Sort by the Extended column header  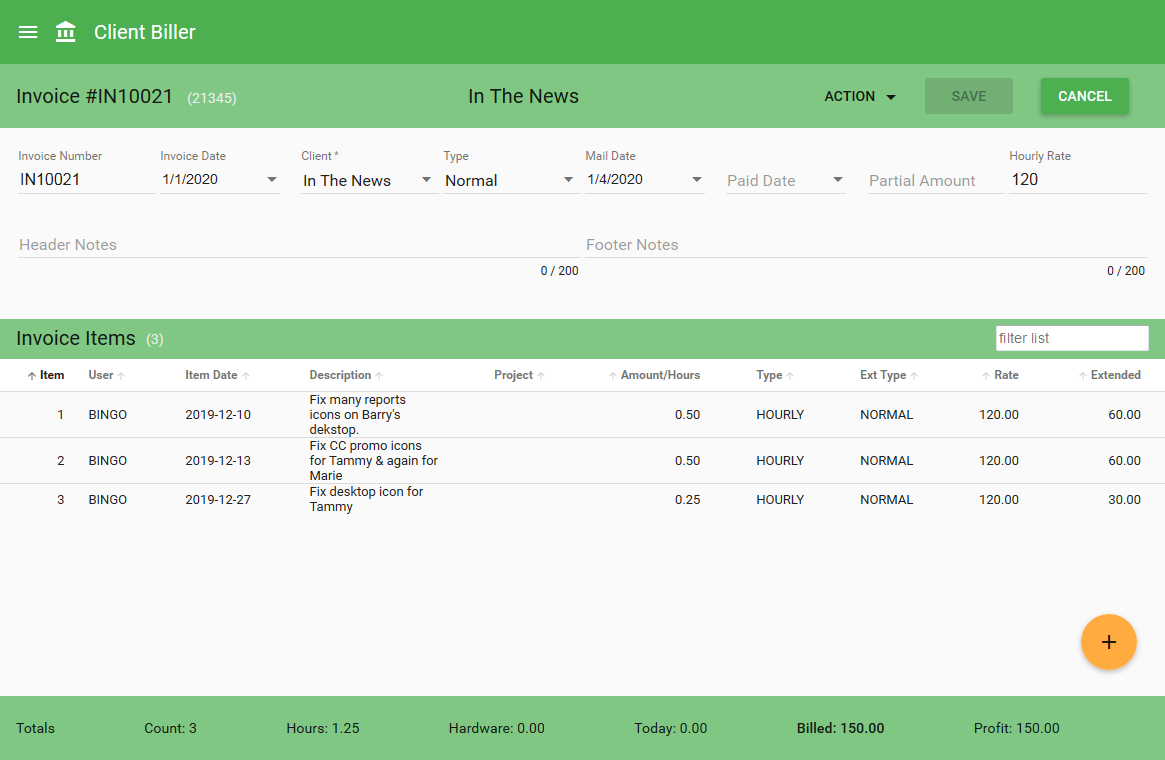(x=1109, y=375)
